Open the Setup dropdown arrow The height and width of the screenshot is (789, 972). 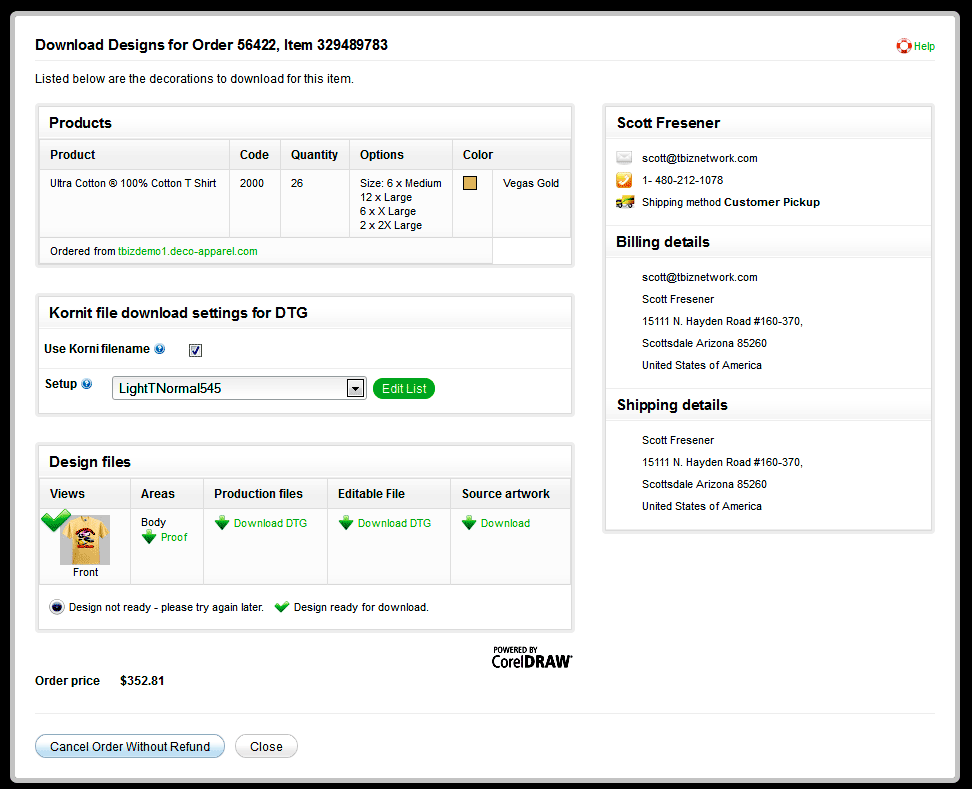355,388
